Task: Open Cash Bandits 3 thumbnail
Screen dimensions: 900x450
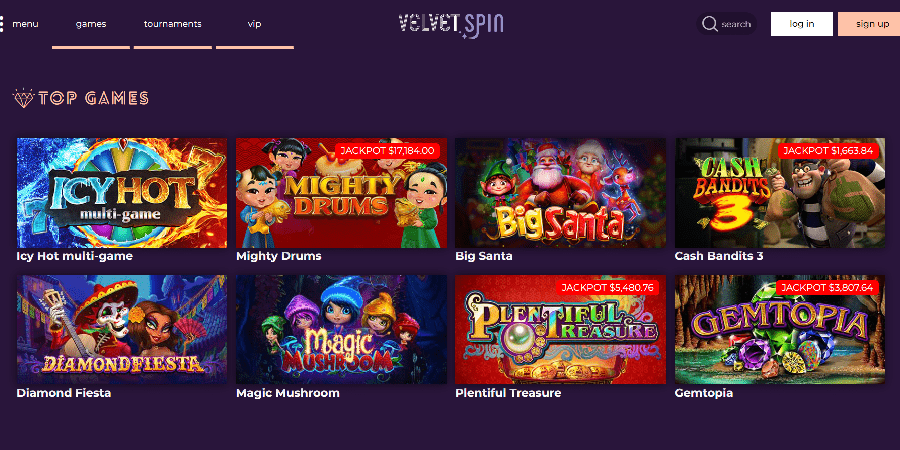Action: pyautogui.click(x=780, y=193)
